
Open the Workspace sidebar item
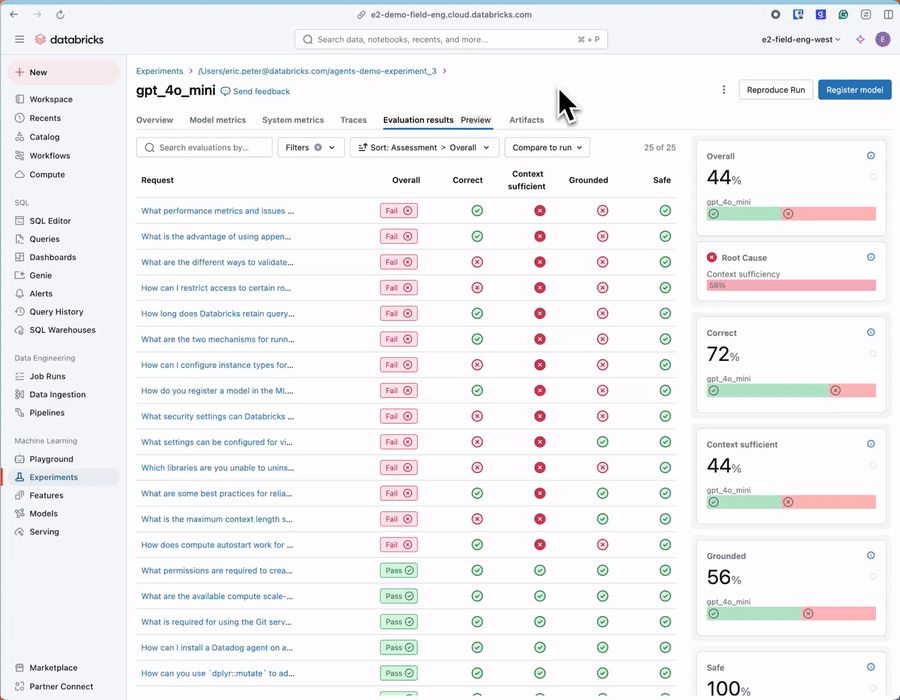click(x=51, y=99)
